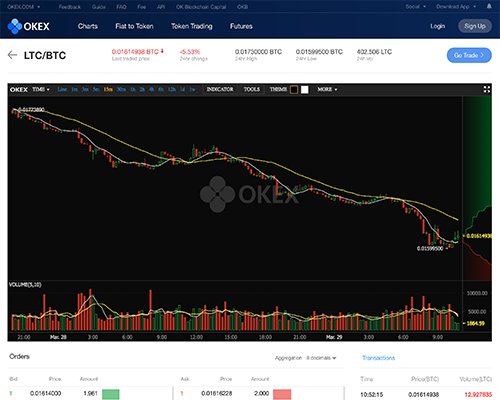Toggle fullscreen chart icon
The height and width of the screenshot is (400, 500).
[x=487, y=89]
